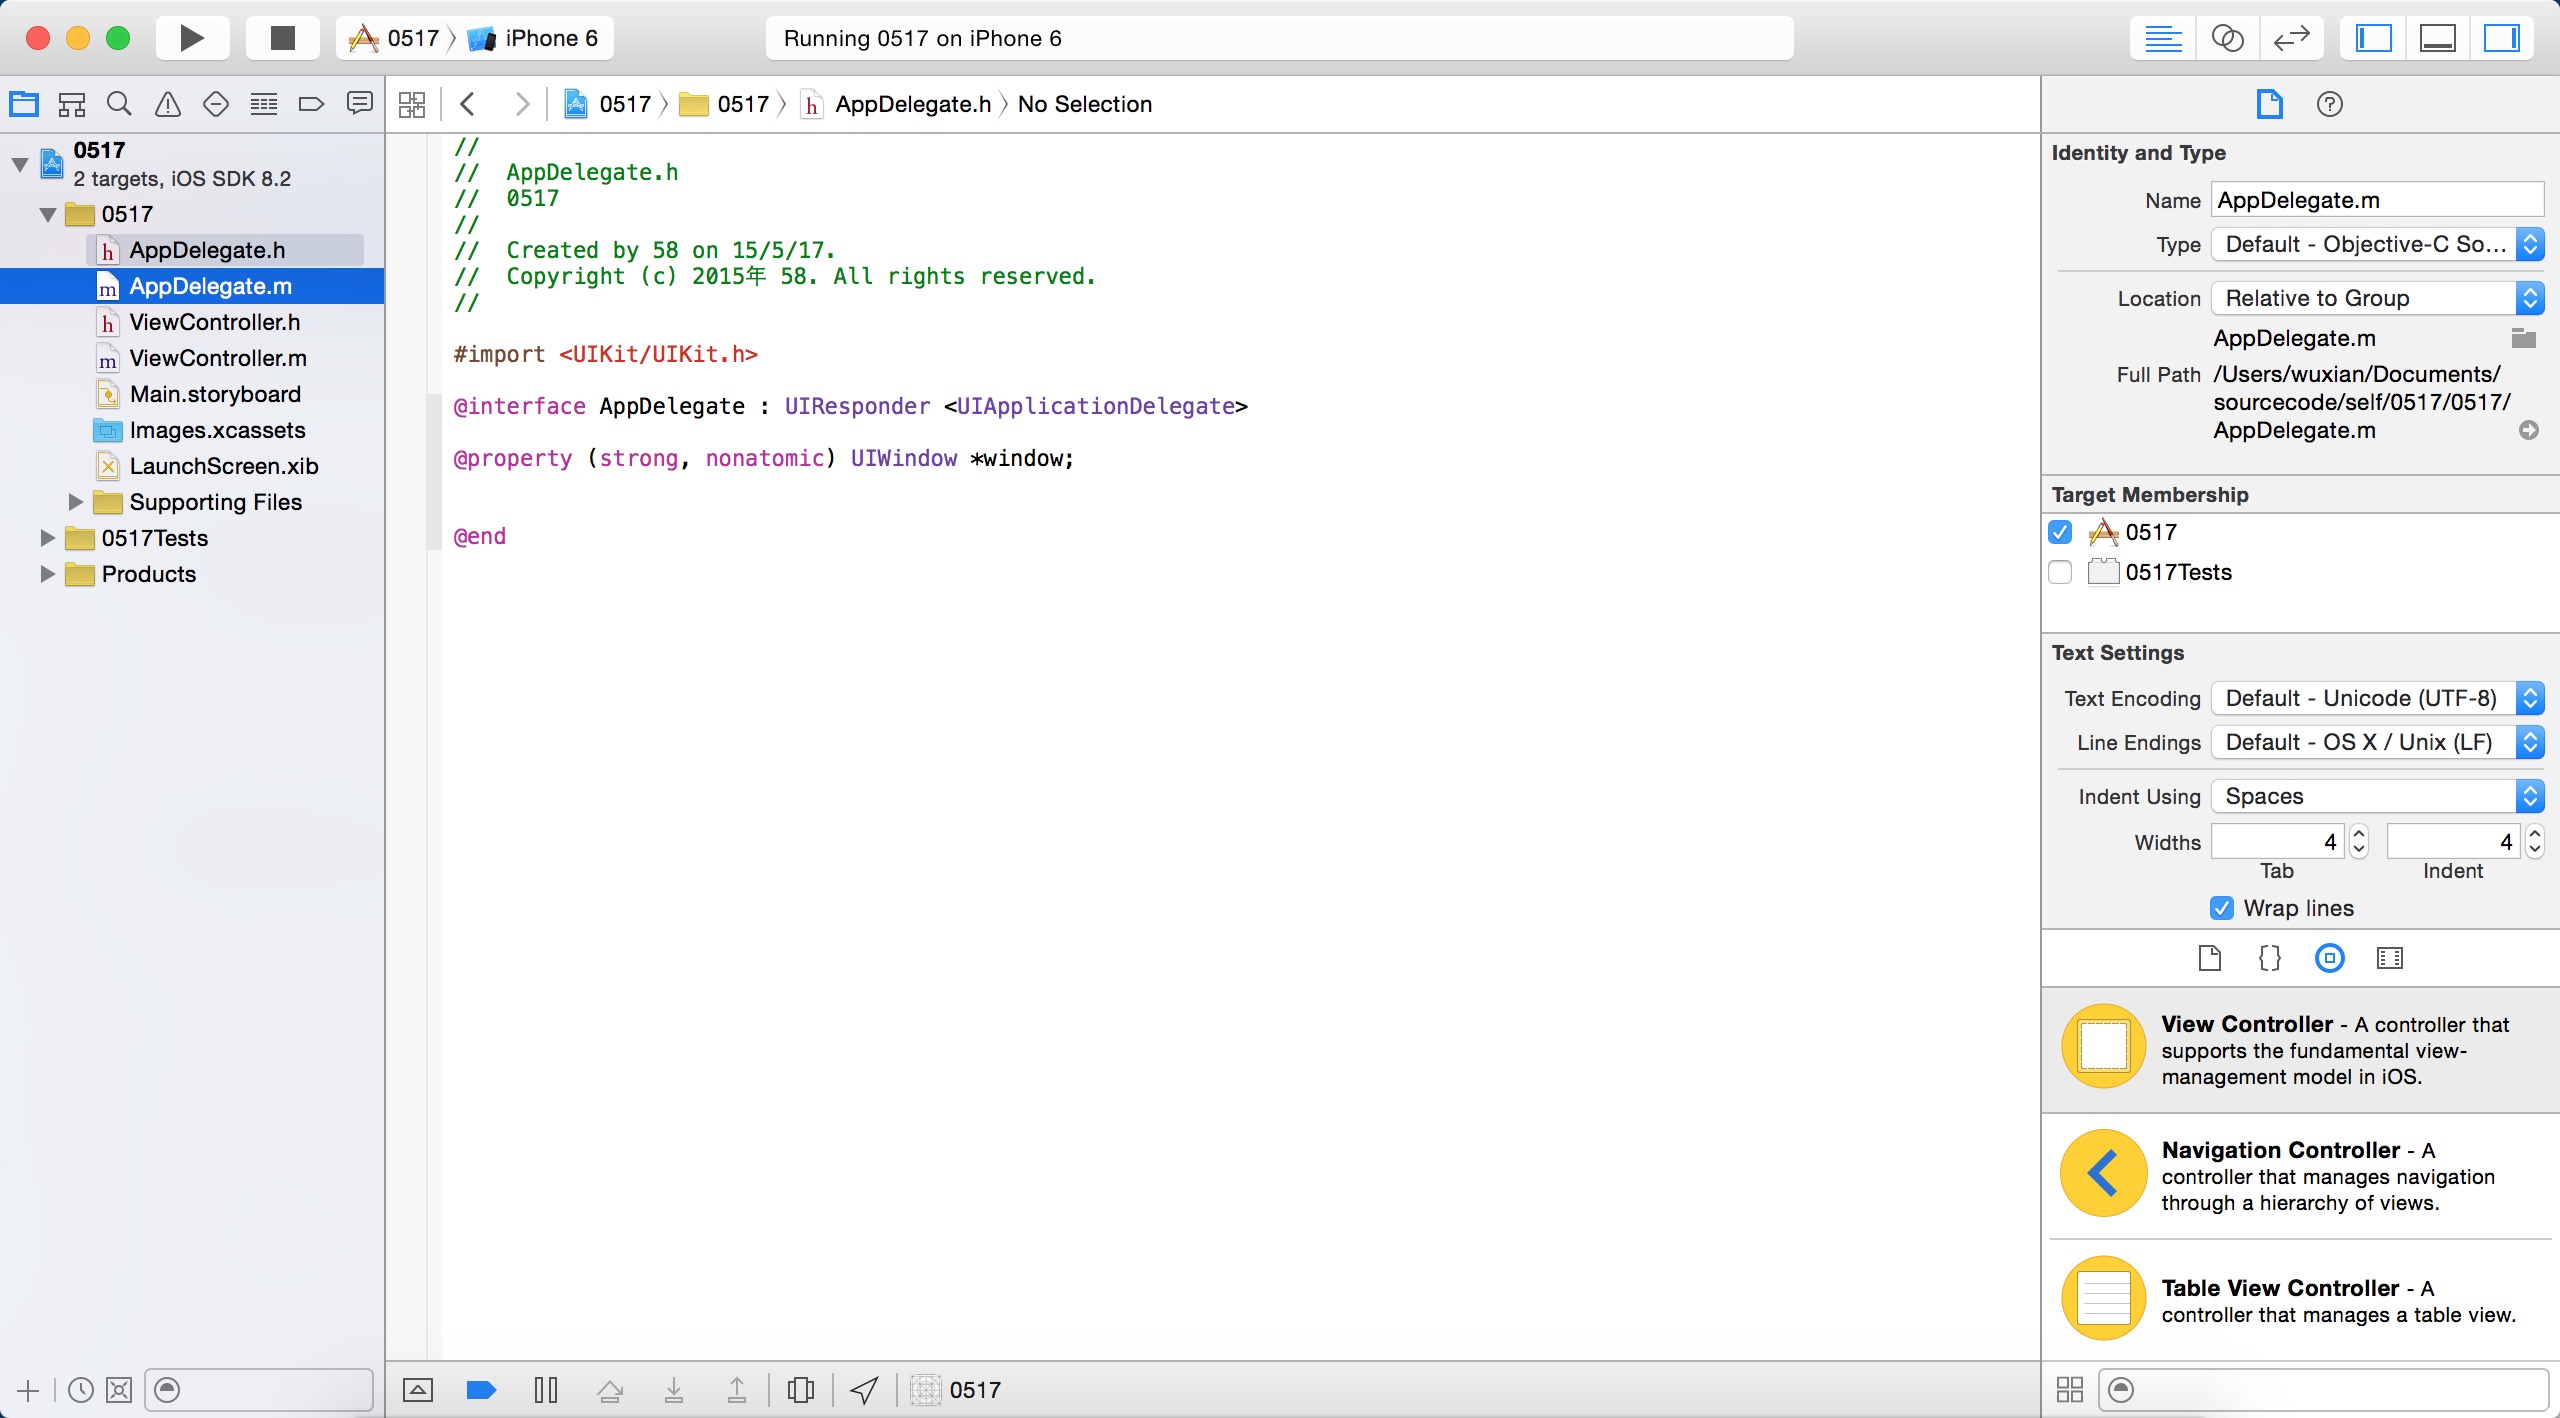Show the Assistant editor

(2227, 38)
